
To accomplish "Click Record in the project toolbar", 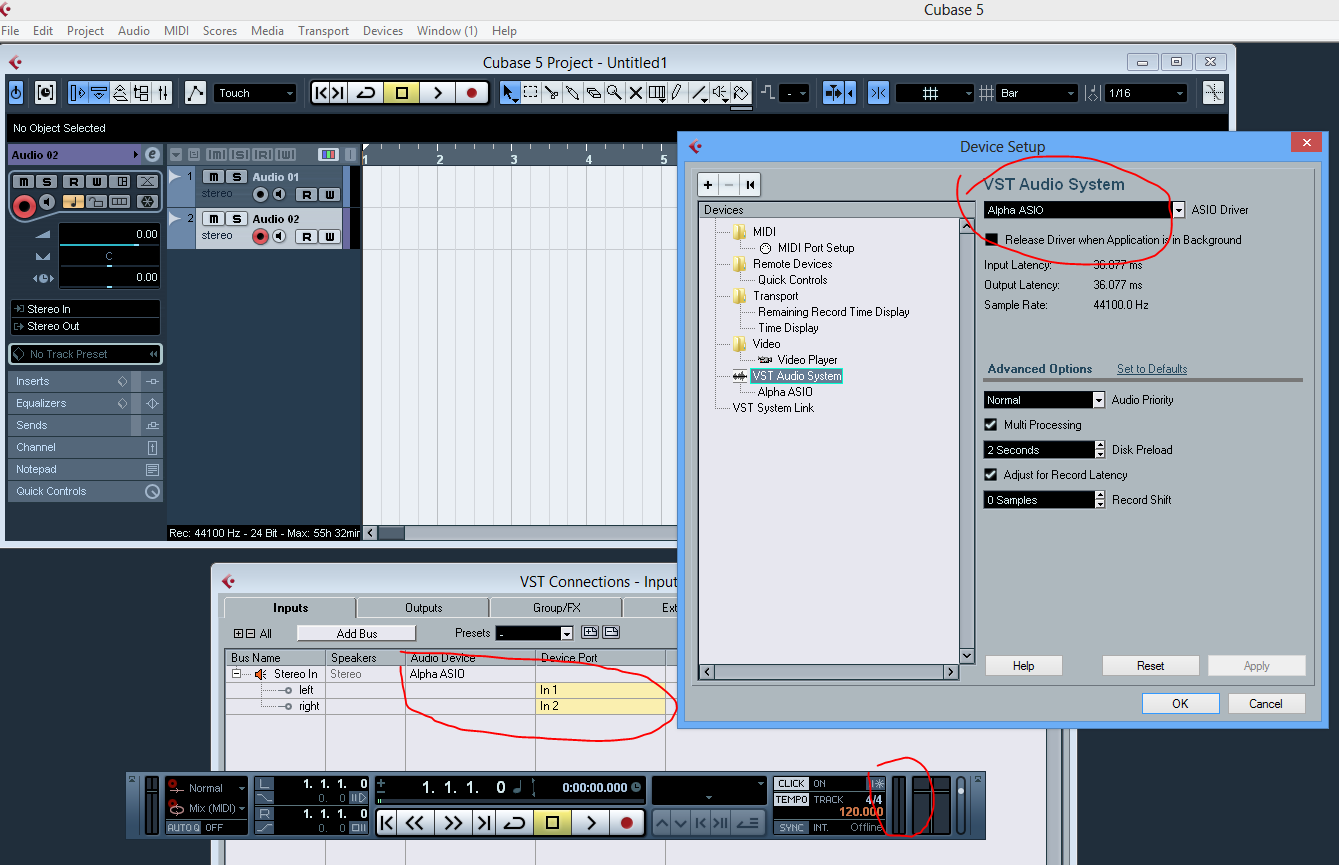I will tap(472, 93).
